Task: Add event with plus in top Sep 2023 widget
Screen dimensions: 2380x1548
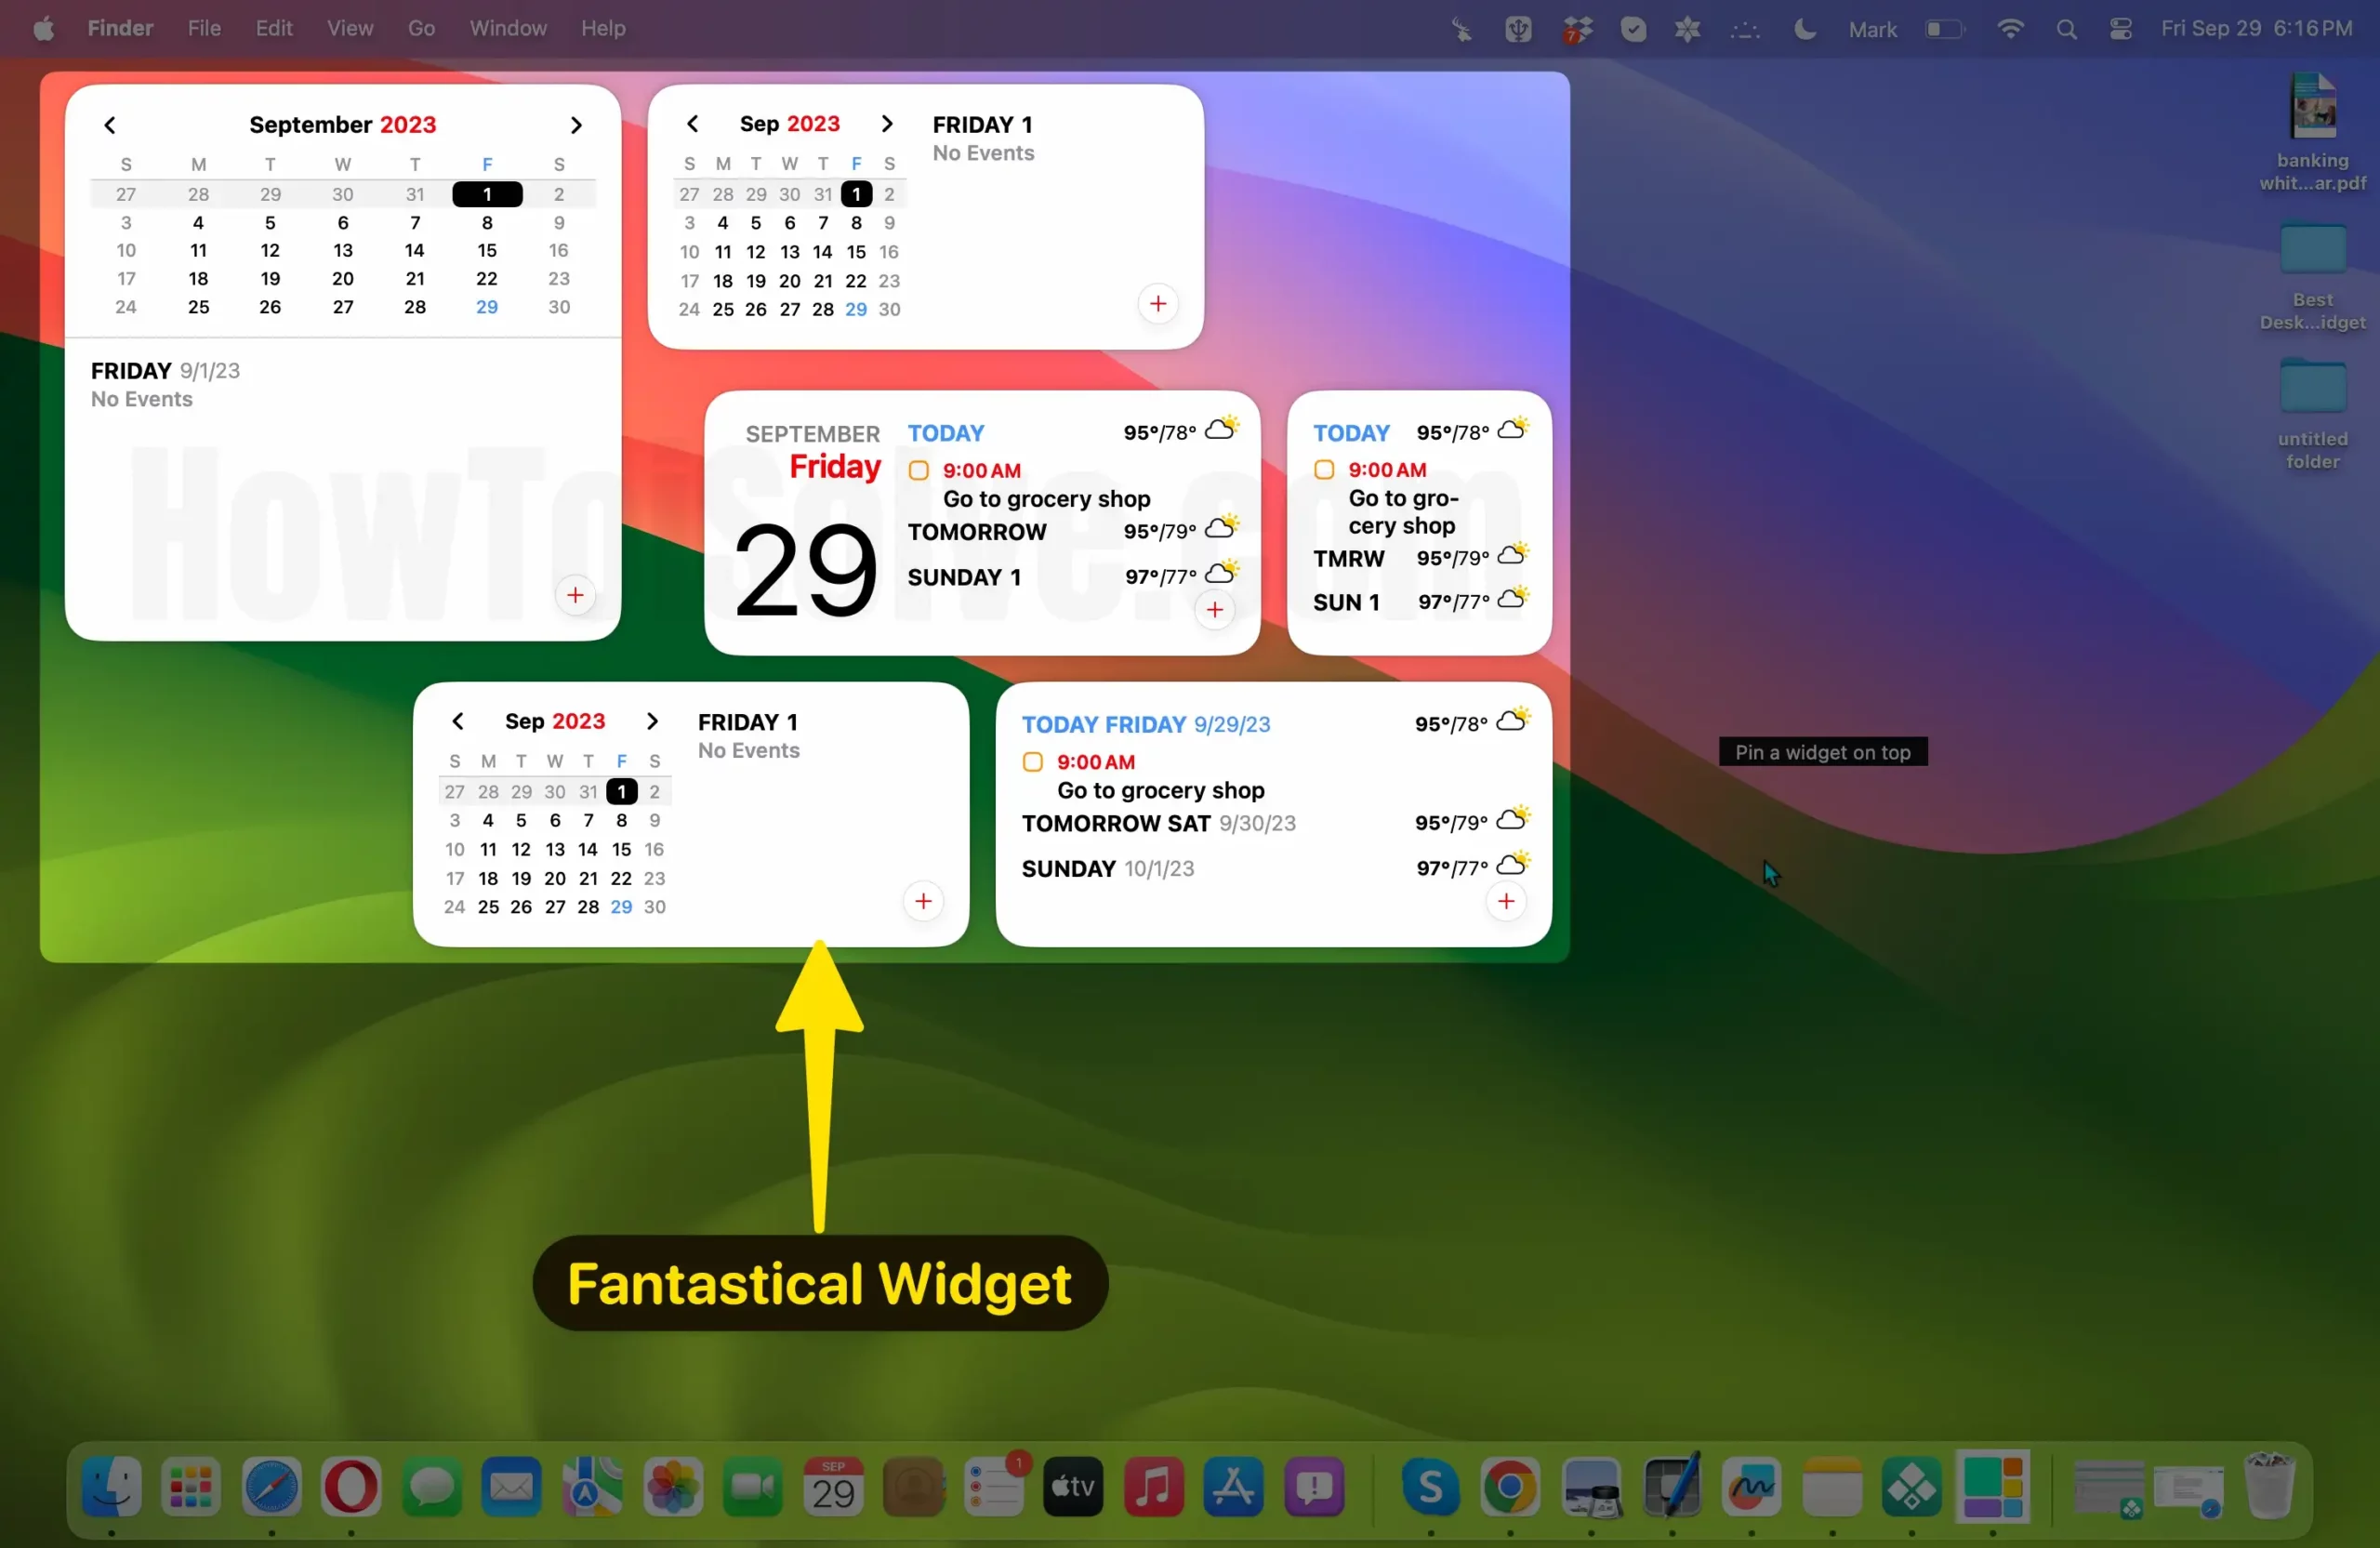Action: pos(1158,304)
